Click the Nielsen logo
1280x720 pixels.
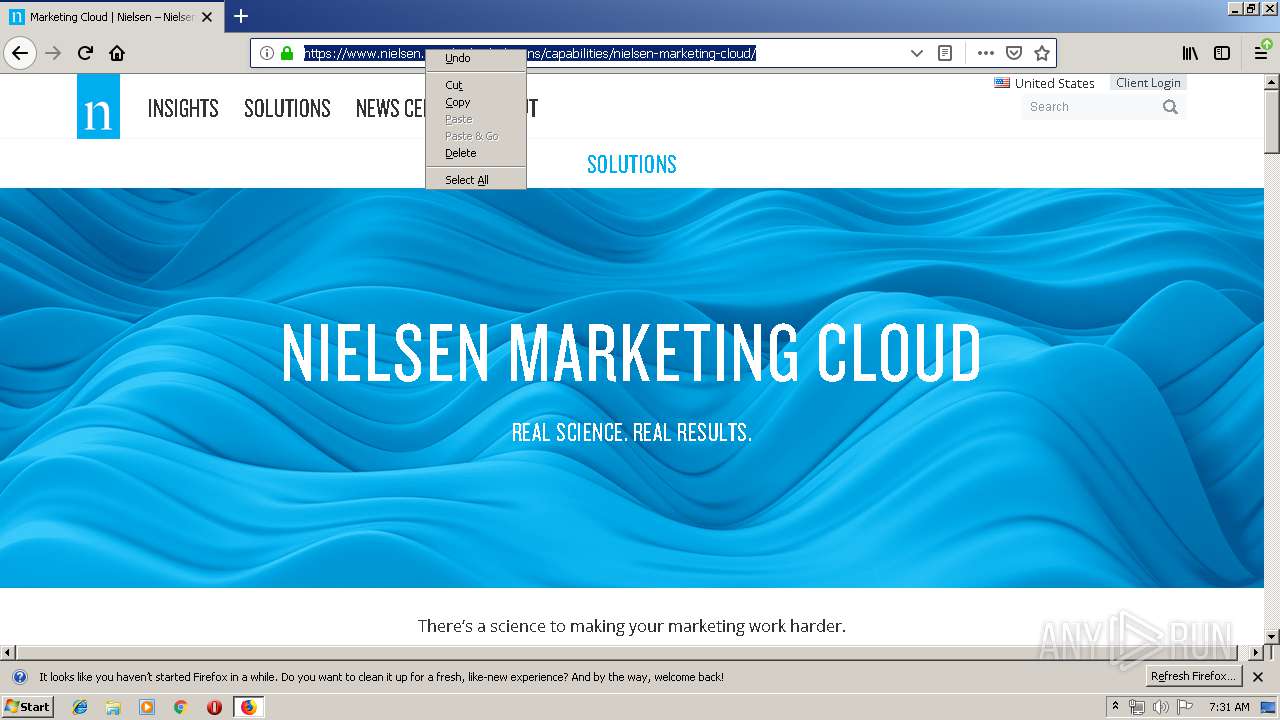pyautogui.click(x=98, y=106)
